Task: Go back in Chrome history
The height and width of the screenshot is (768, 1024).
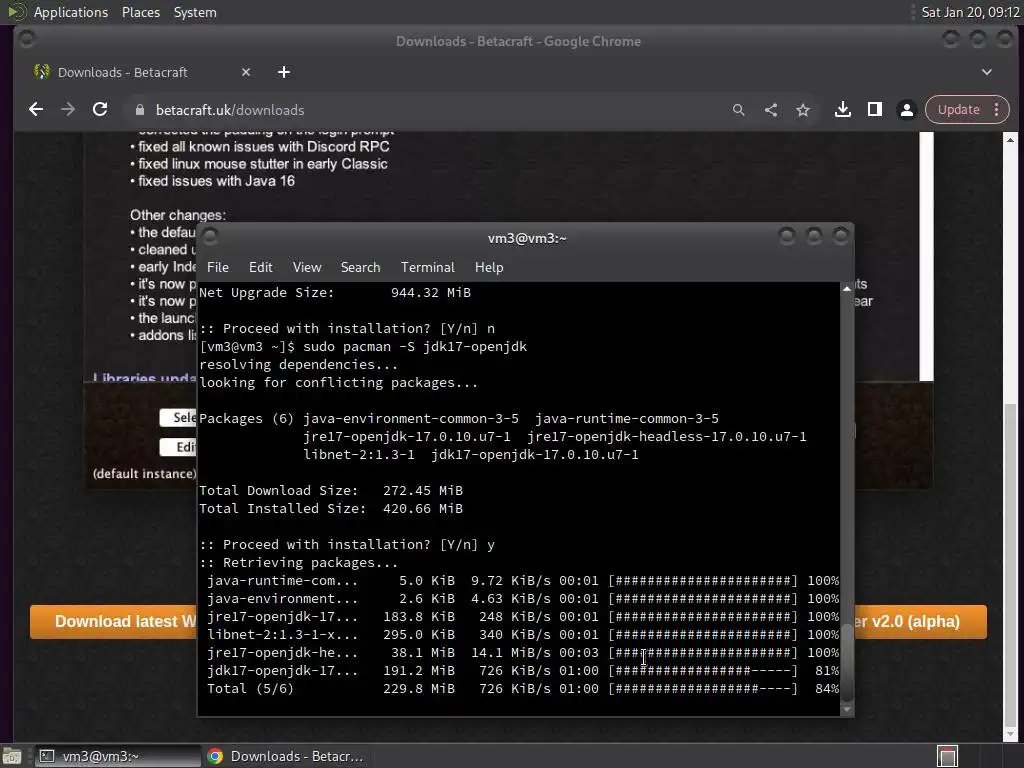Action: pyautogui.click(x=36, y=110)
